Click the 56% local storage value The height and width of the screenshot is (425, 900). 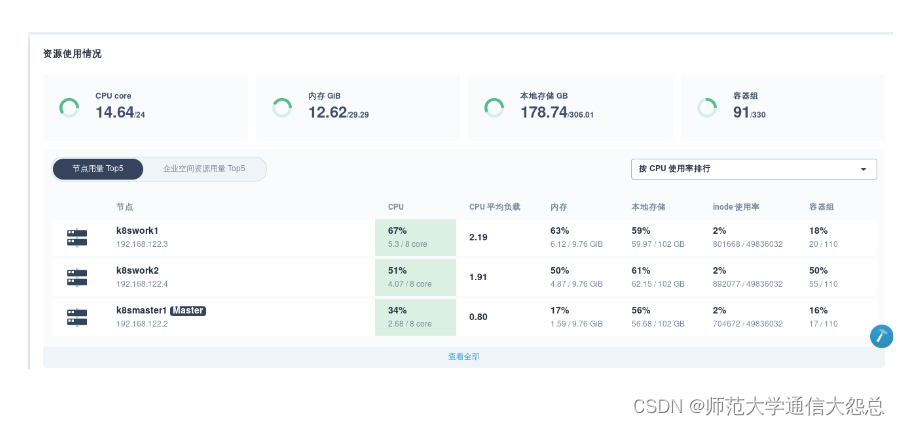click(641, 311)
